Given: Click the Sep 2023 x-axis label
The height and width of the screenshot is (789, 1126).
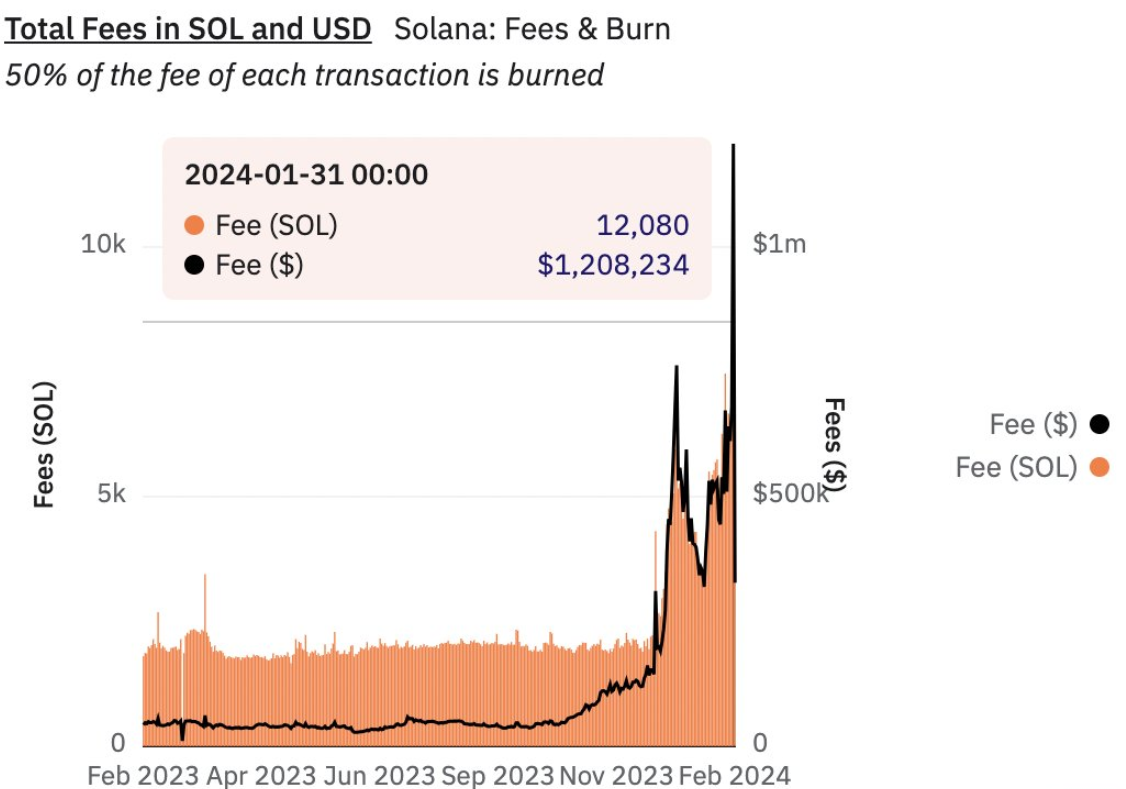Looking at the screenshot, I should point(496,775).
